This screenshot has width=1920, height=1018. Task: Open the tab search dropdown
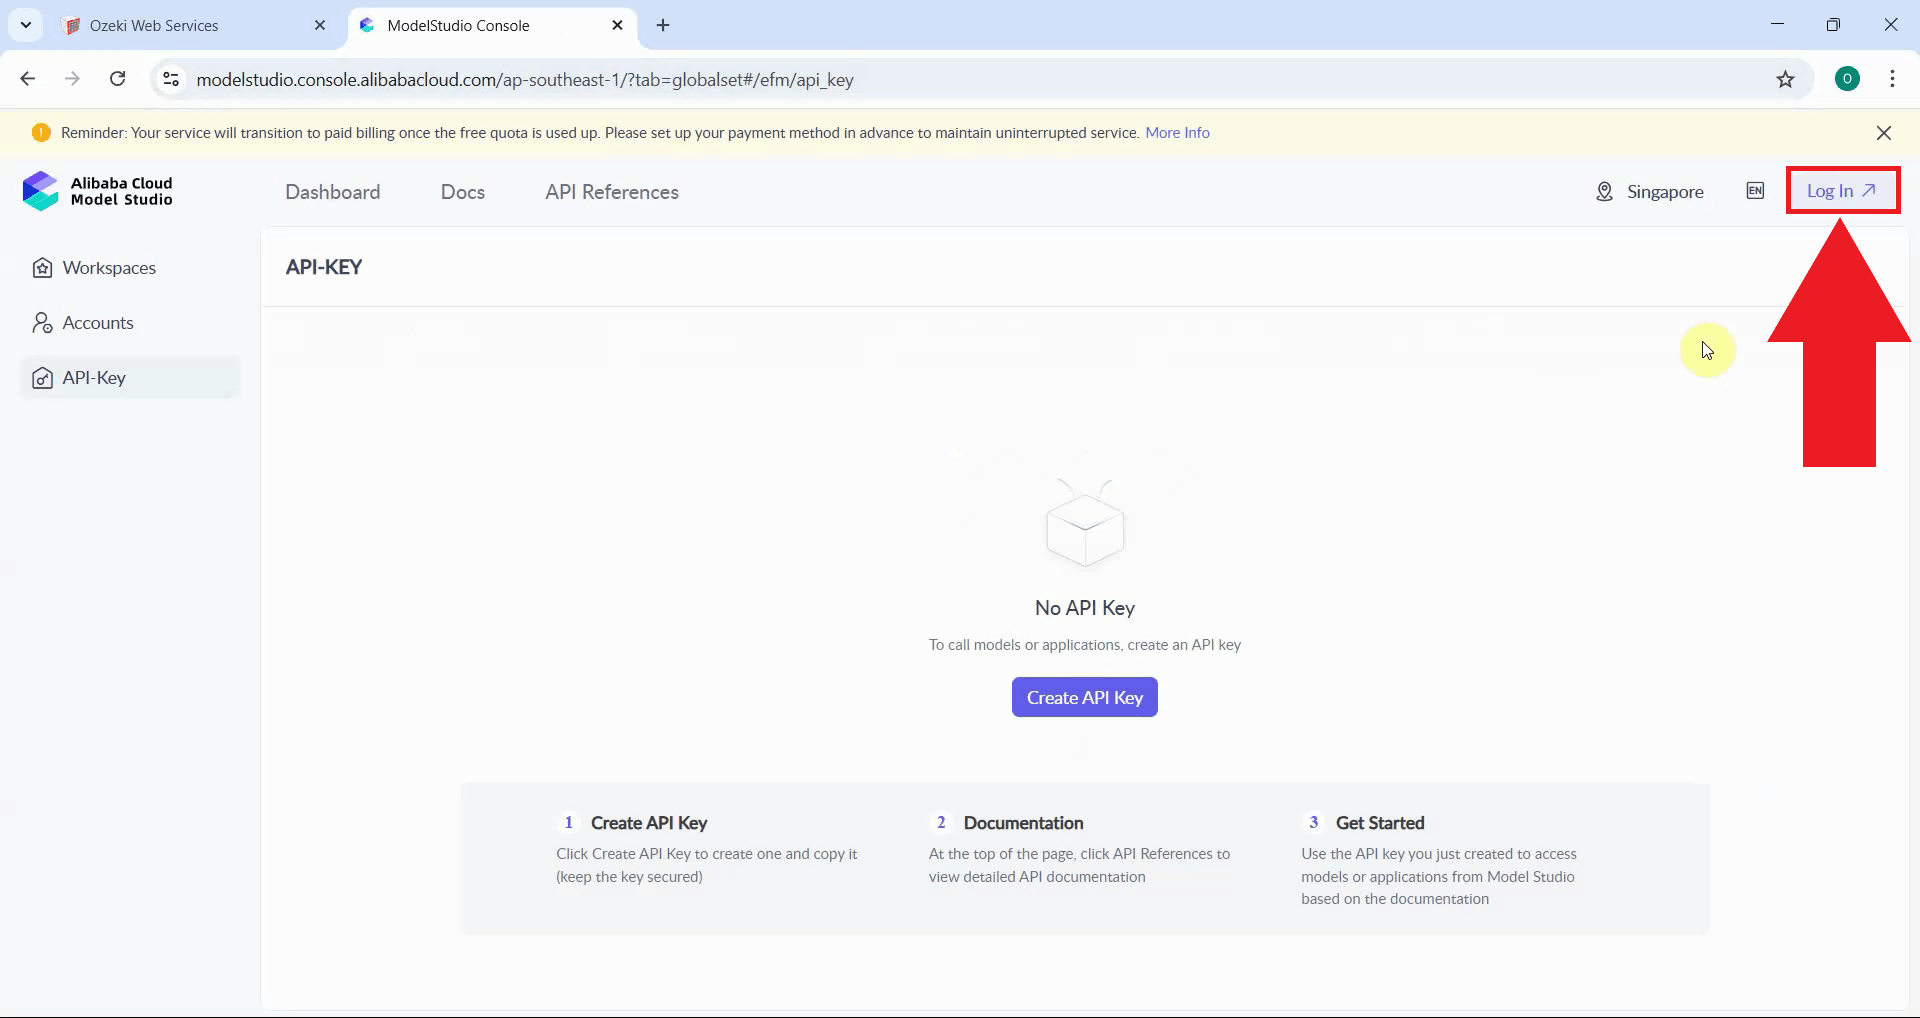point(25,25)
